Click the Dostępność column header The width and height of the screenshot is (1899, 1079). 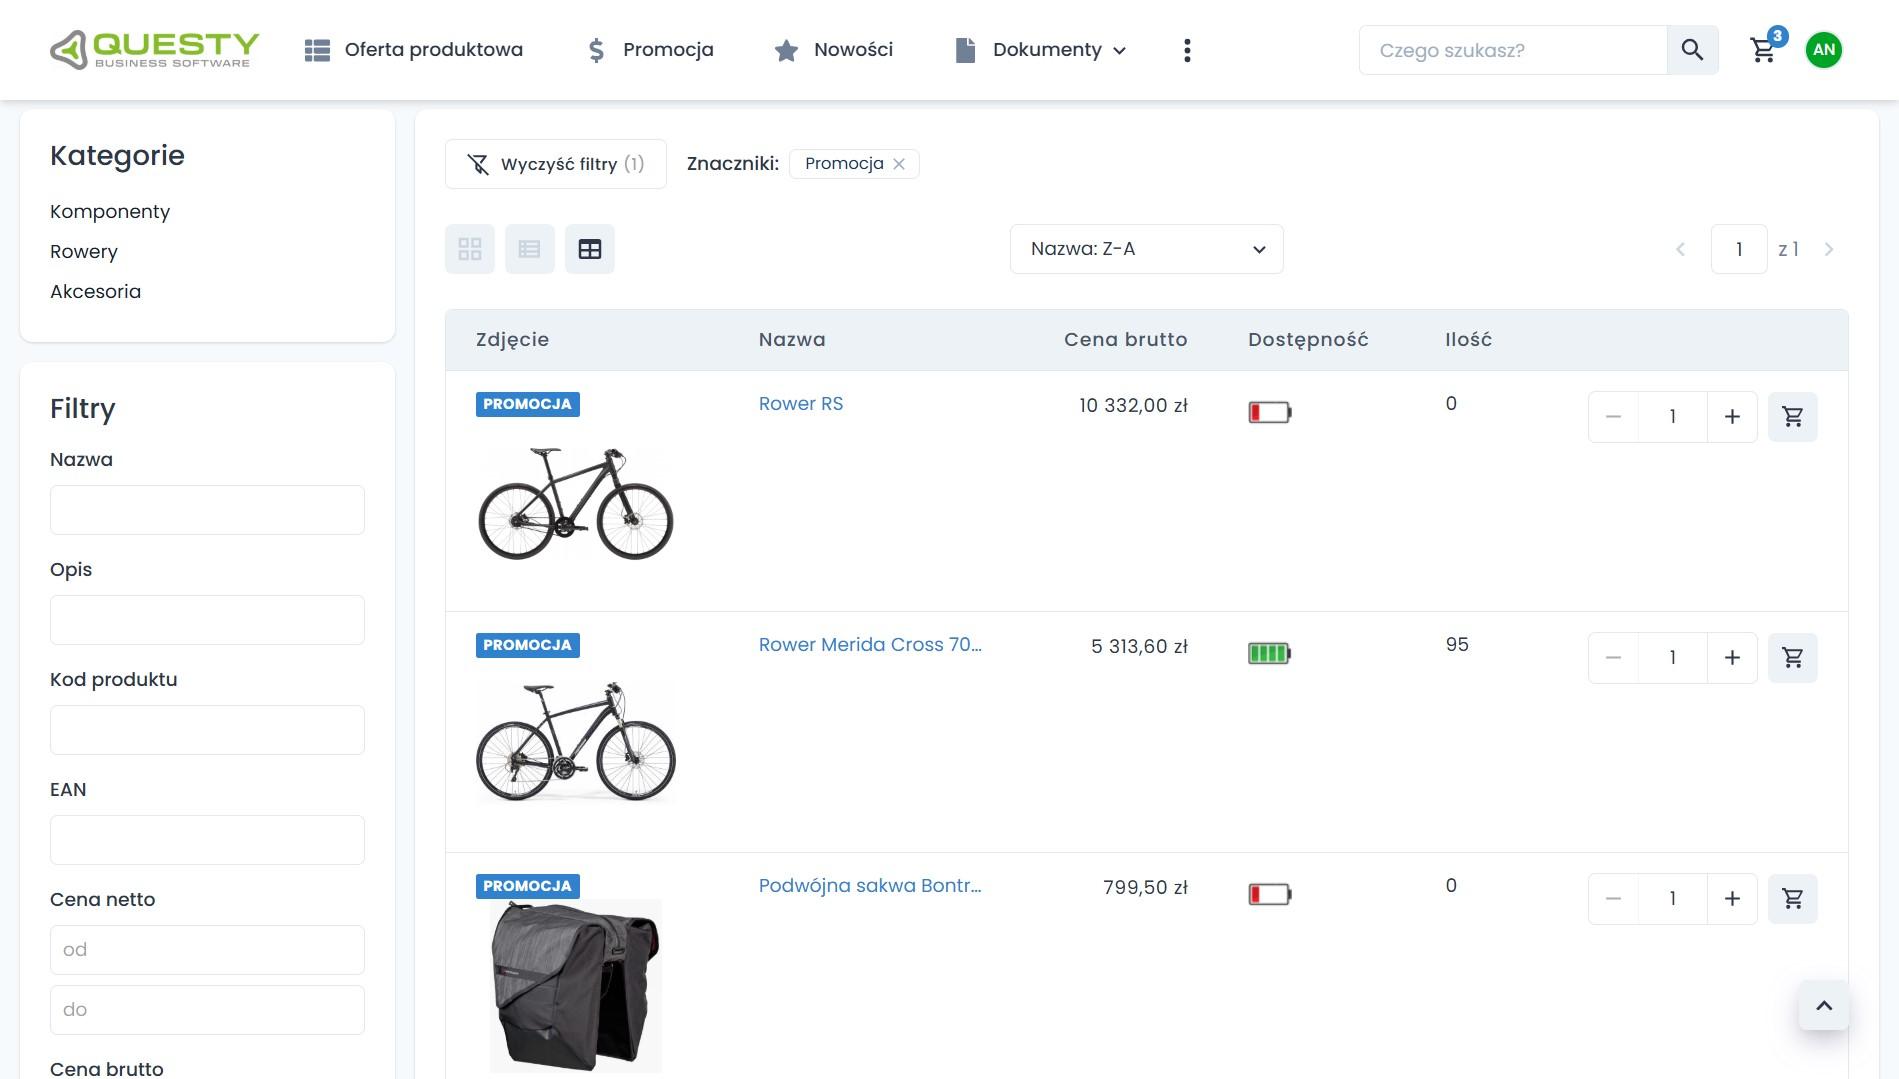click(1308, 340)
